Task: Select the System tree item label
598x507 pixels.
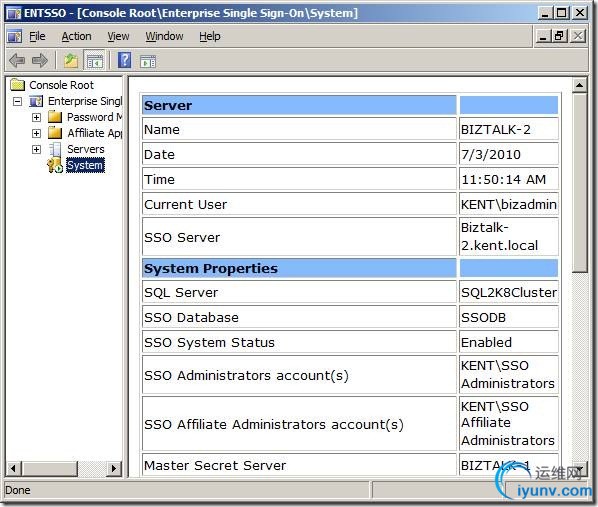Action: point(85,165)
